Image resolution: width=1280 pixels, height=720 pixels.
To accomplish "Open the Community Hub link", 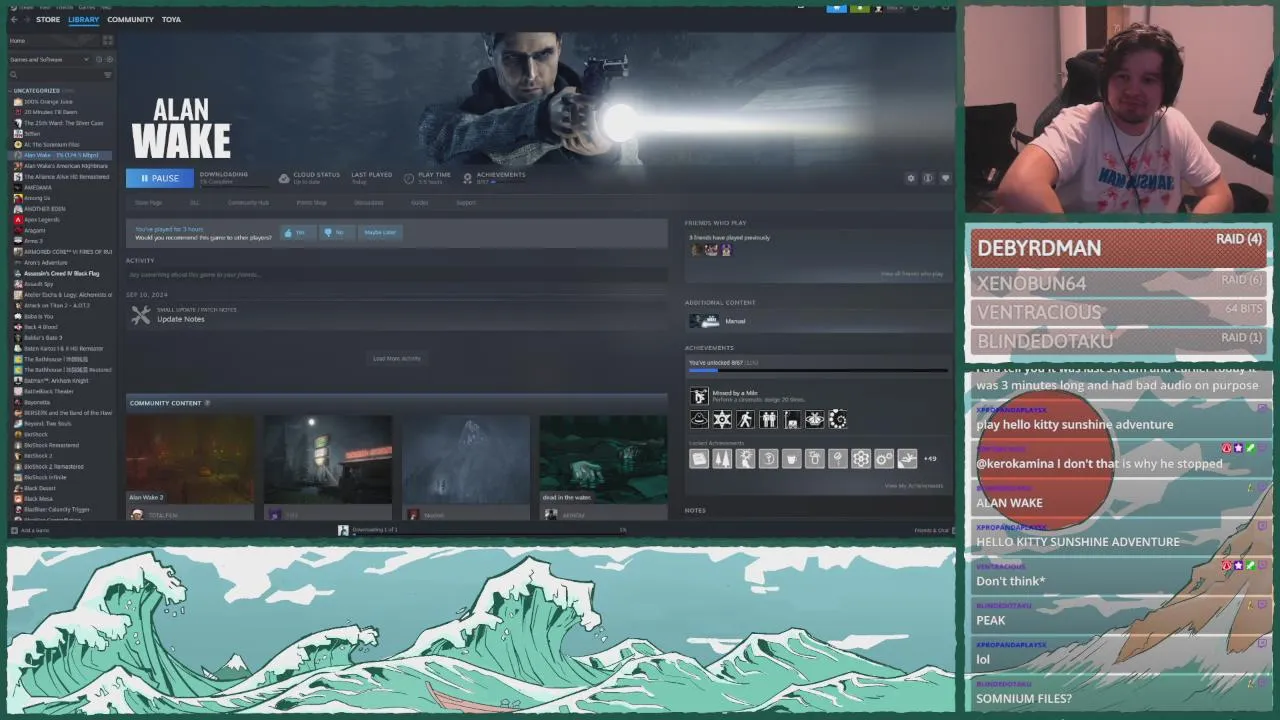I will (x=248, y=203).
